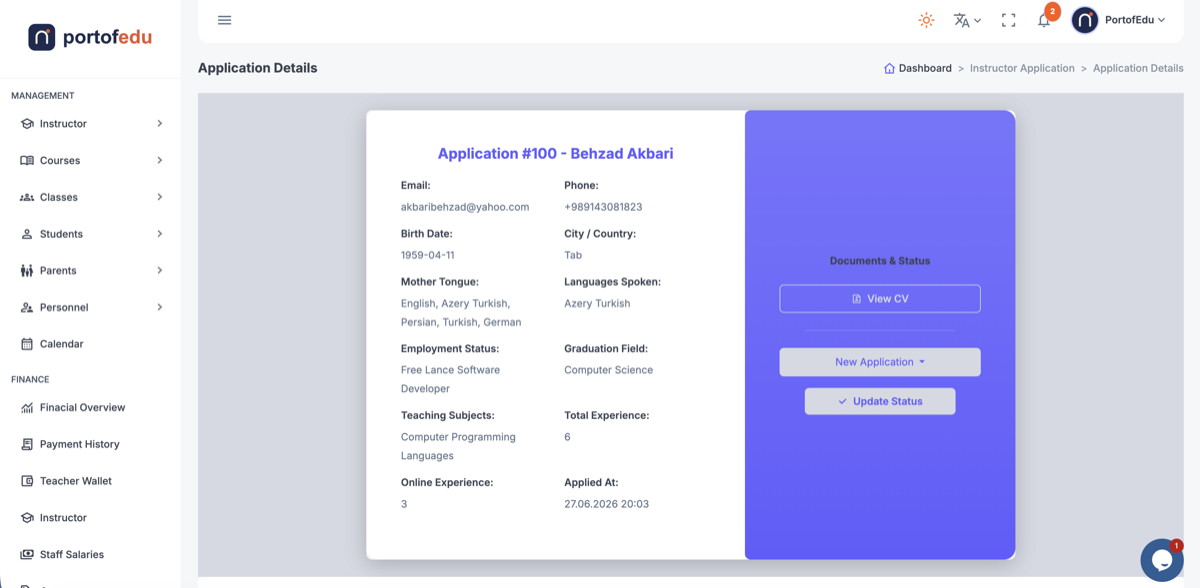Click the portofedu logo
1200x588 pixels.
(90, 38)
